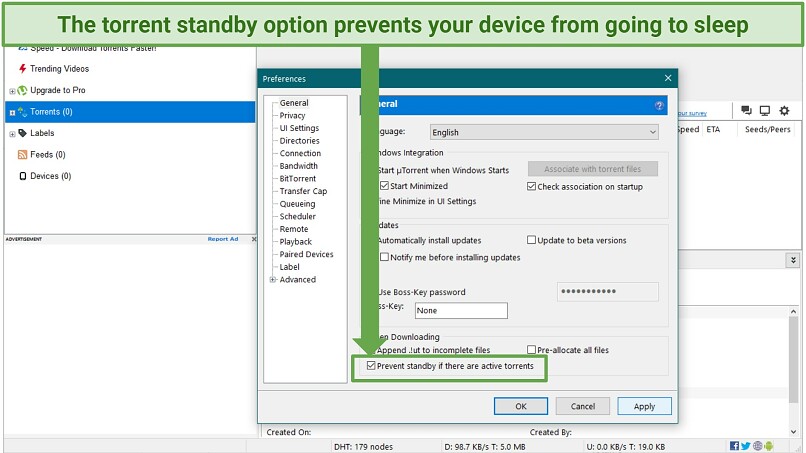Viewport: 806px width, 453px height.
Task: Click the download speed status D: 98.7 KB/s
Action: [x=485, y=447]
